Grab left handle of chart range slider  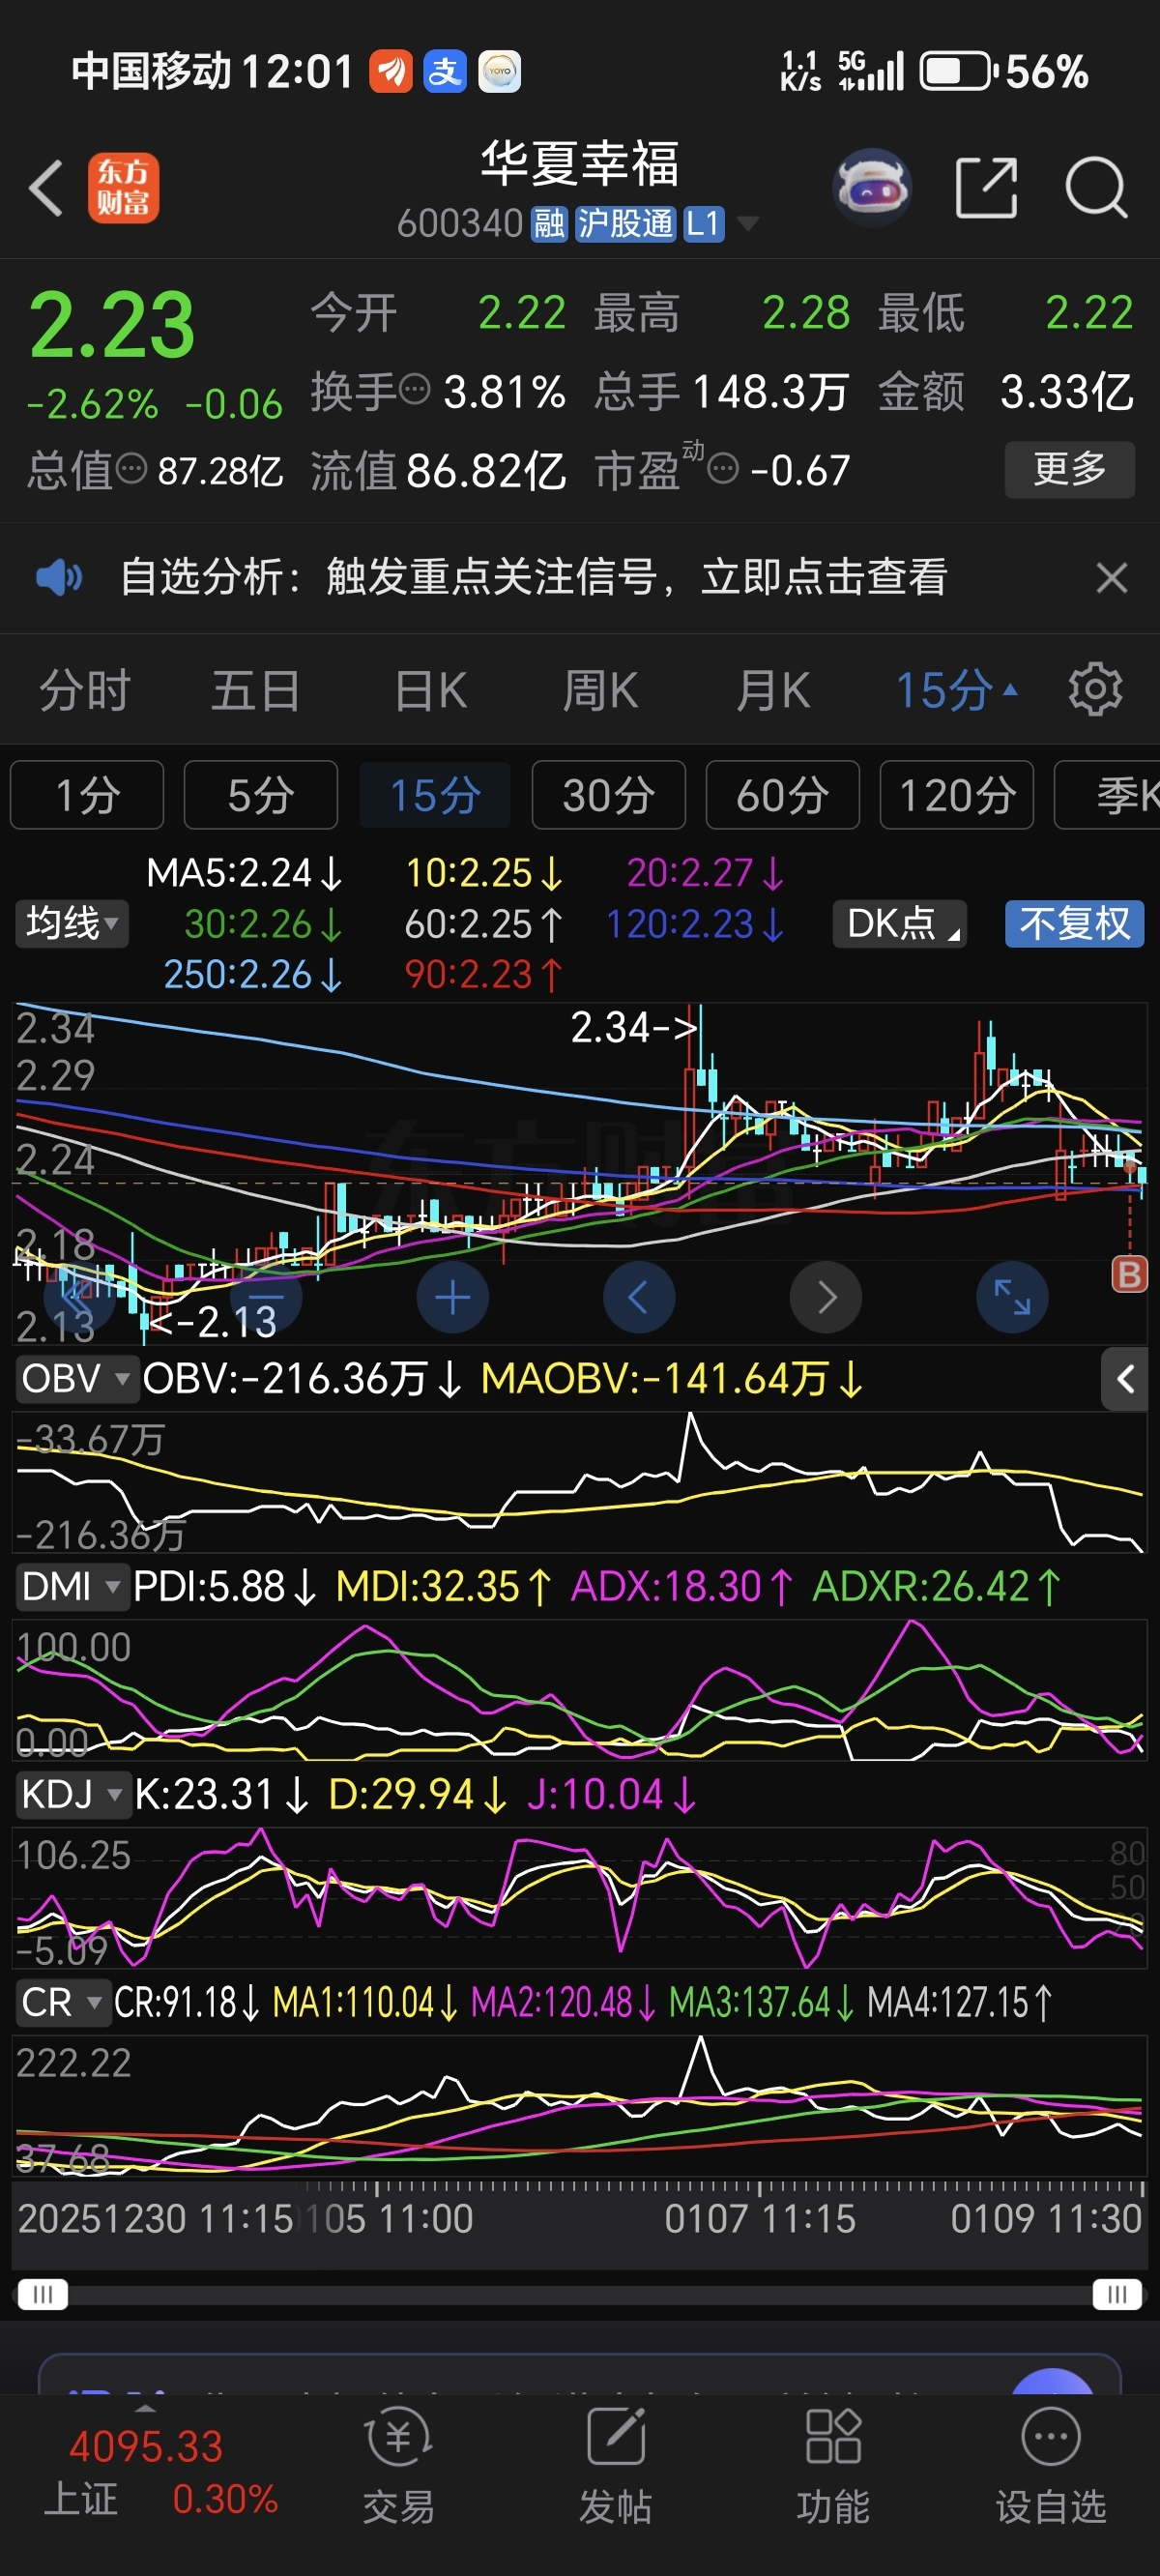[x=43, y=2293]
